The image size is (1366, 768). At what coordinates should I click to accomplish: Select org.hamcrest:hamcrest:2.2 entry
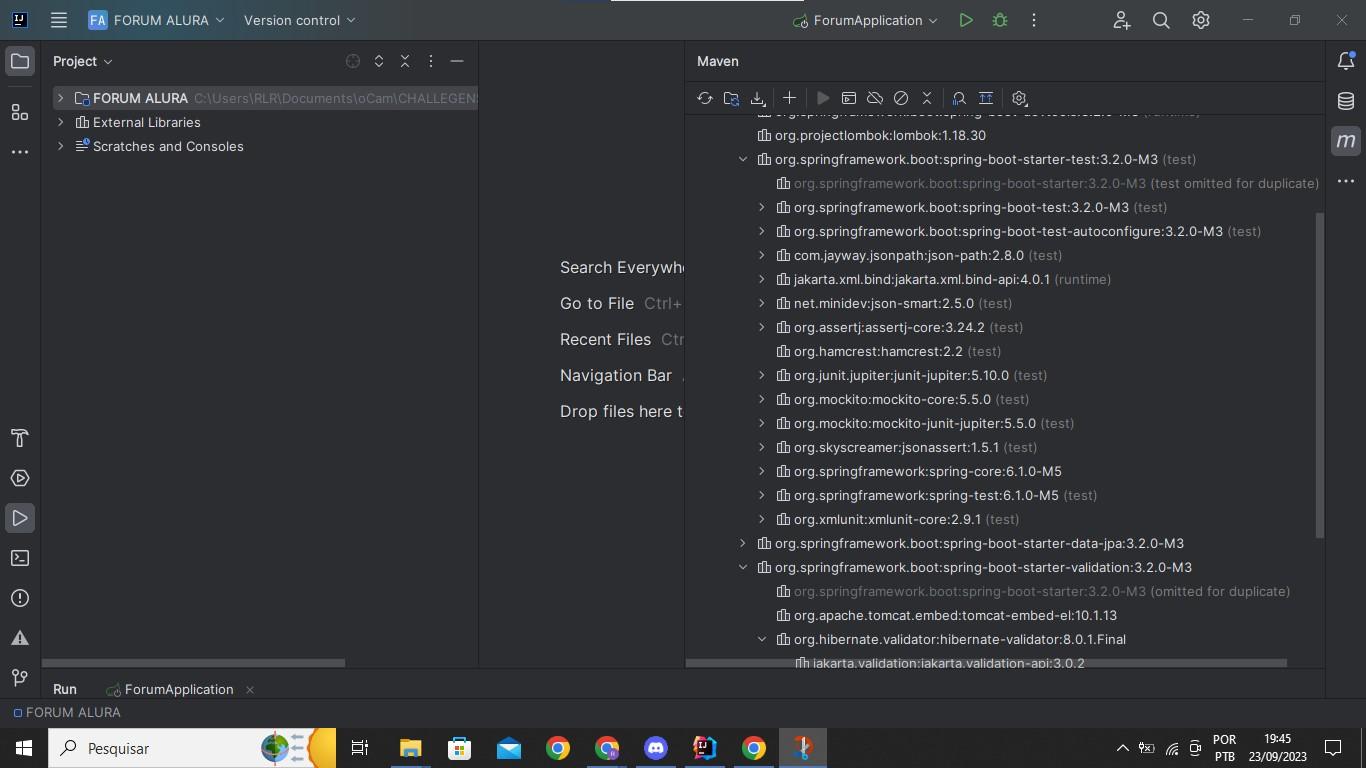coord(889,351)
